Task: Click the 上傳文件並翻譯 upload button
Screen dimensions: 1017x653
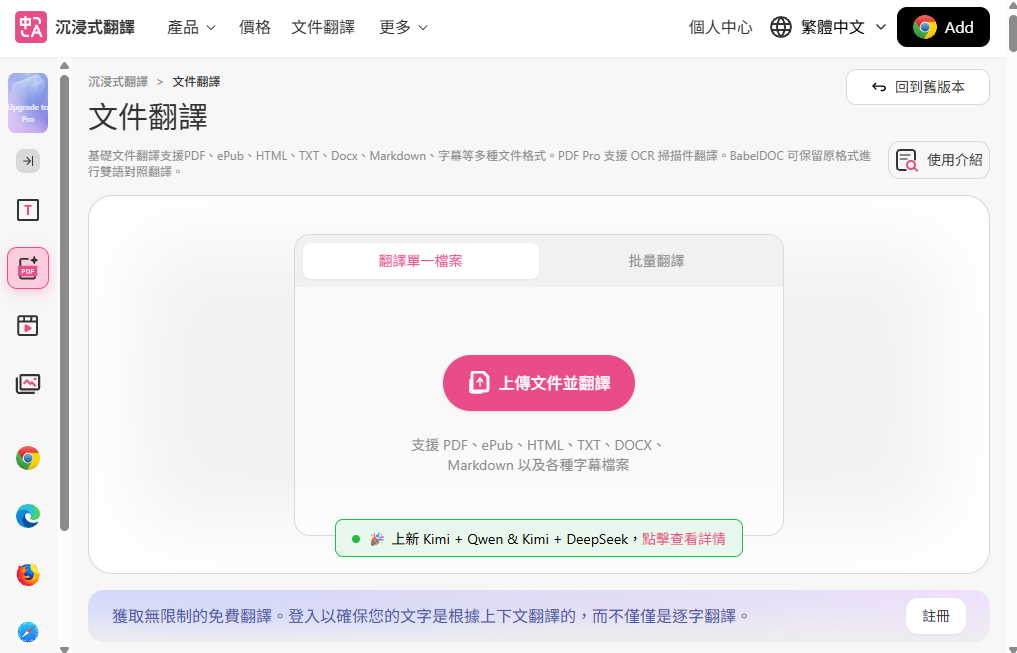Action: click(x=538, y=383)
